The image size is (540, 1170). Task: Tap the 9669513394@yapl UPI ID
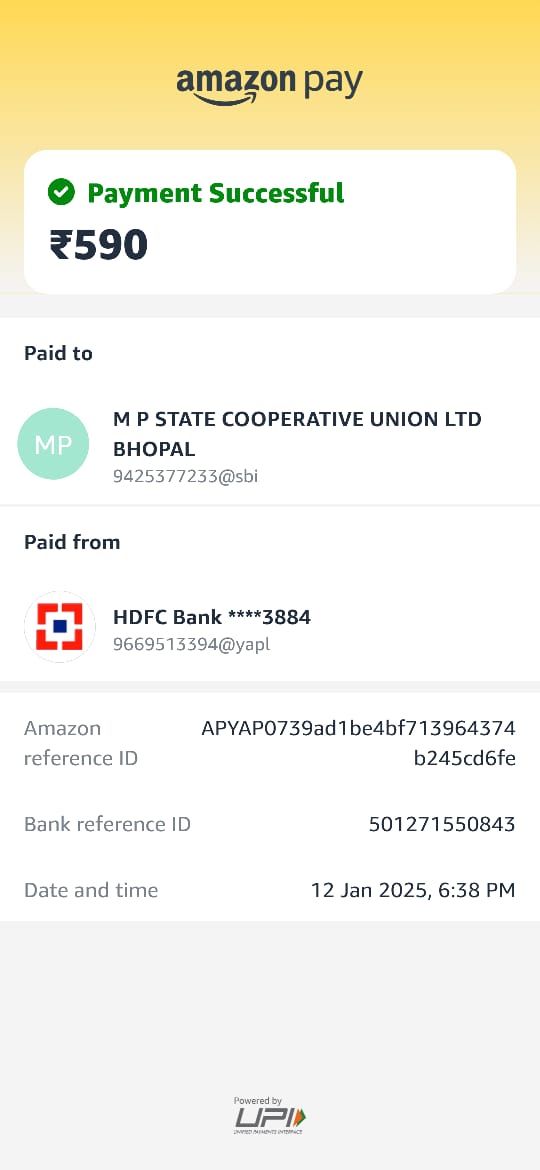tap(191, 644)
